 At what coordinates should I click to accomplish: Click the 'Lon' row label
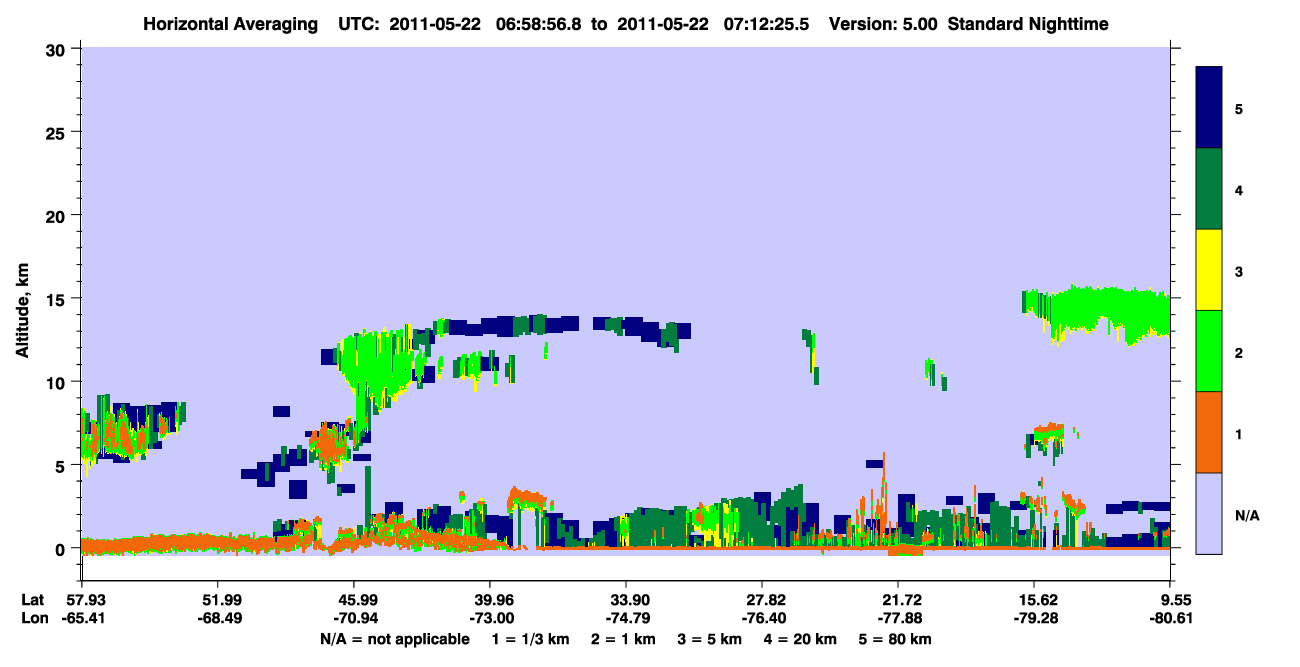(33, 618)
